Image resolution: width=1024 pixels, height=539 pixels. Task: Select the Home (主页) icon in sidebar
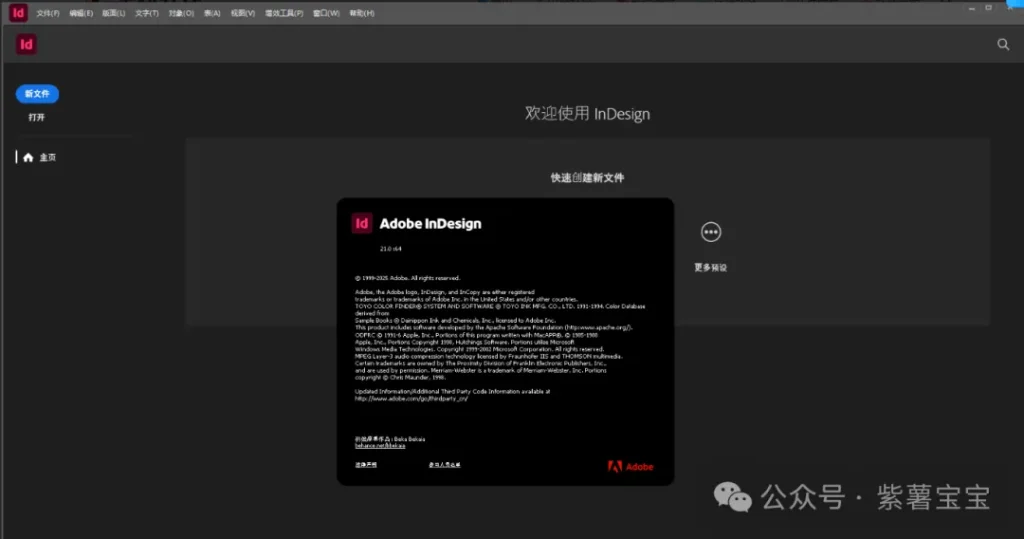(28, 157)
